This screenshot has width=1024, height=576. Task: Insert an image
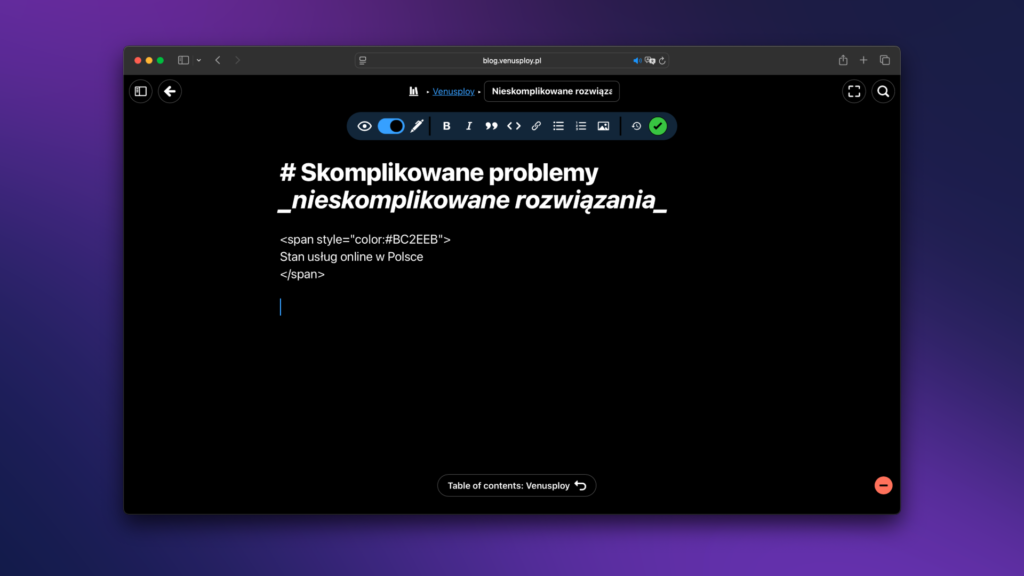(x=603, y=126)
